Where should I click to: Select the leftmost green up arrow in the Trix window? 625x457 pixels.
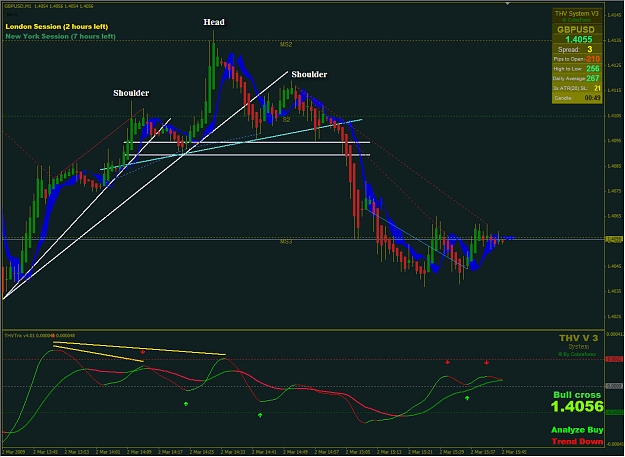point(186,404)
